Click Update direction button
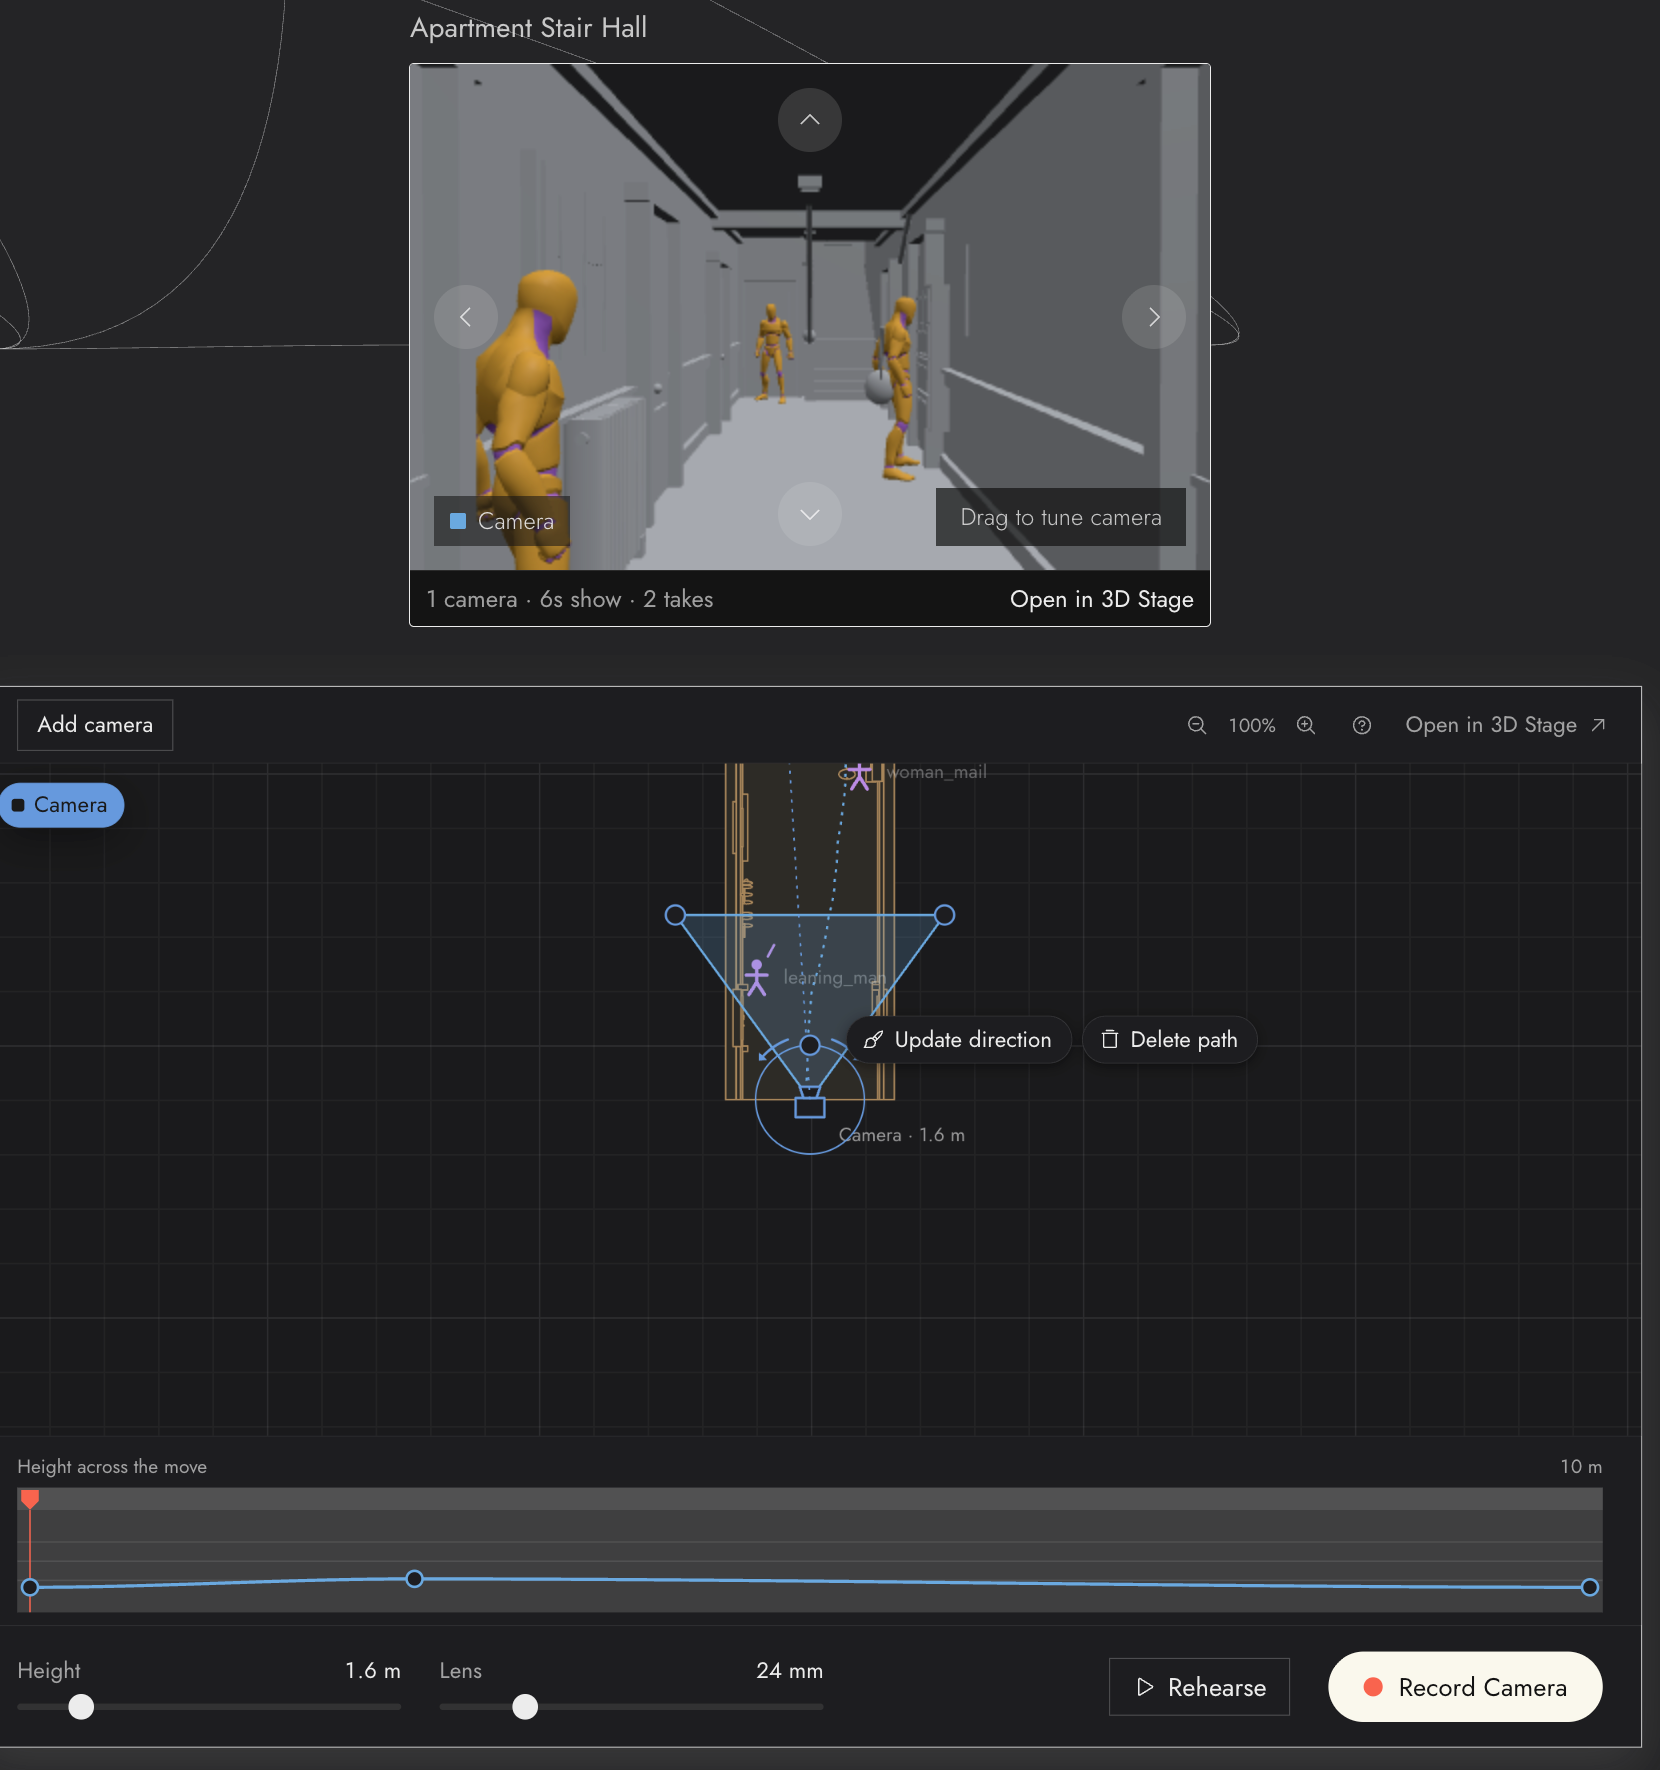The image size is (1660, 1770). point(959,1040)
